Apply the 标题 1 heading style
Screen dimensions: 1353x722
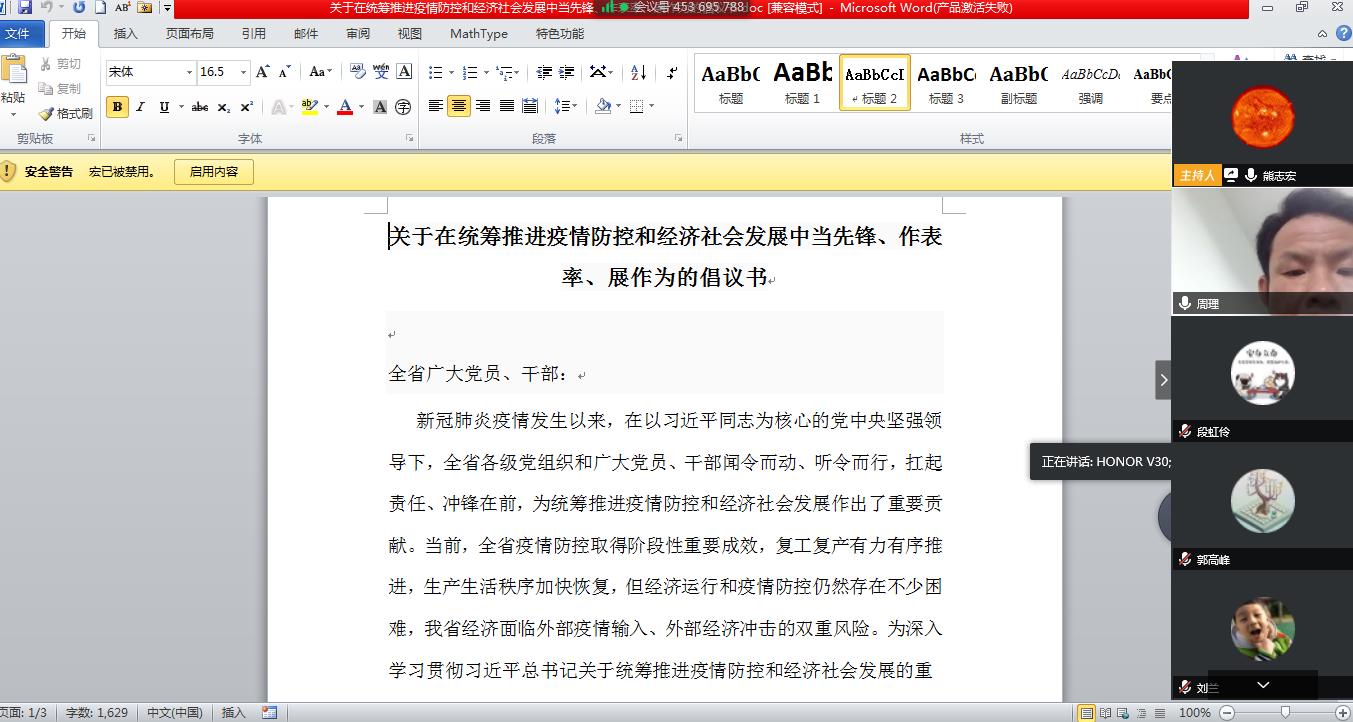(x=802, y=82)
